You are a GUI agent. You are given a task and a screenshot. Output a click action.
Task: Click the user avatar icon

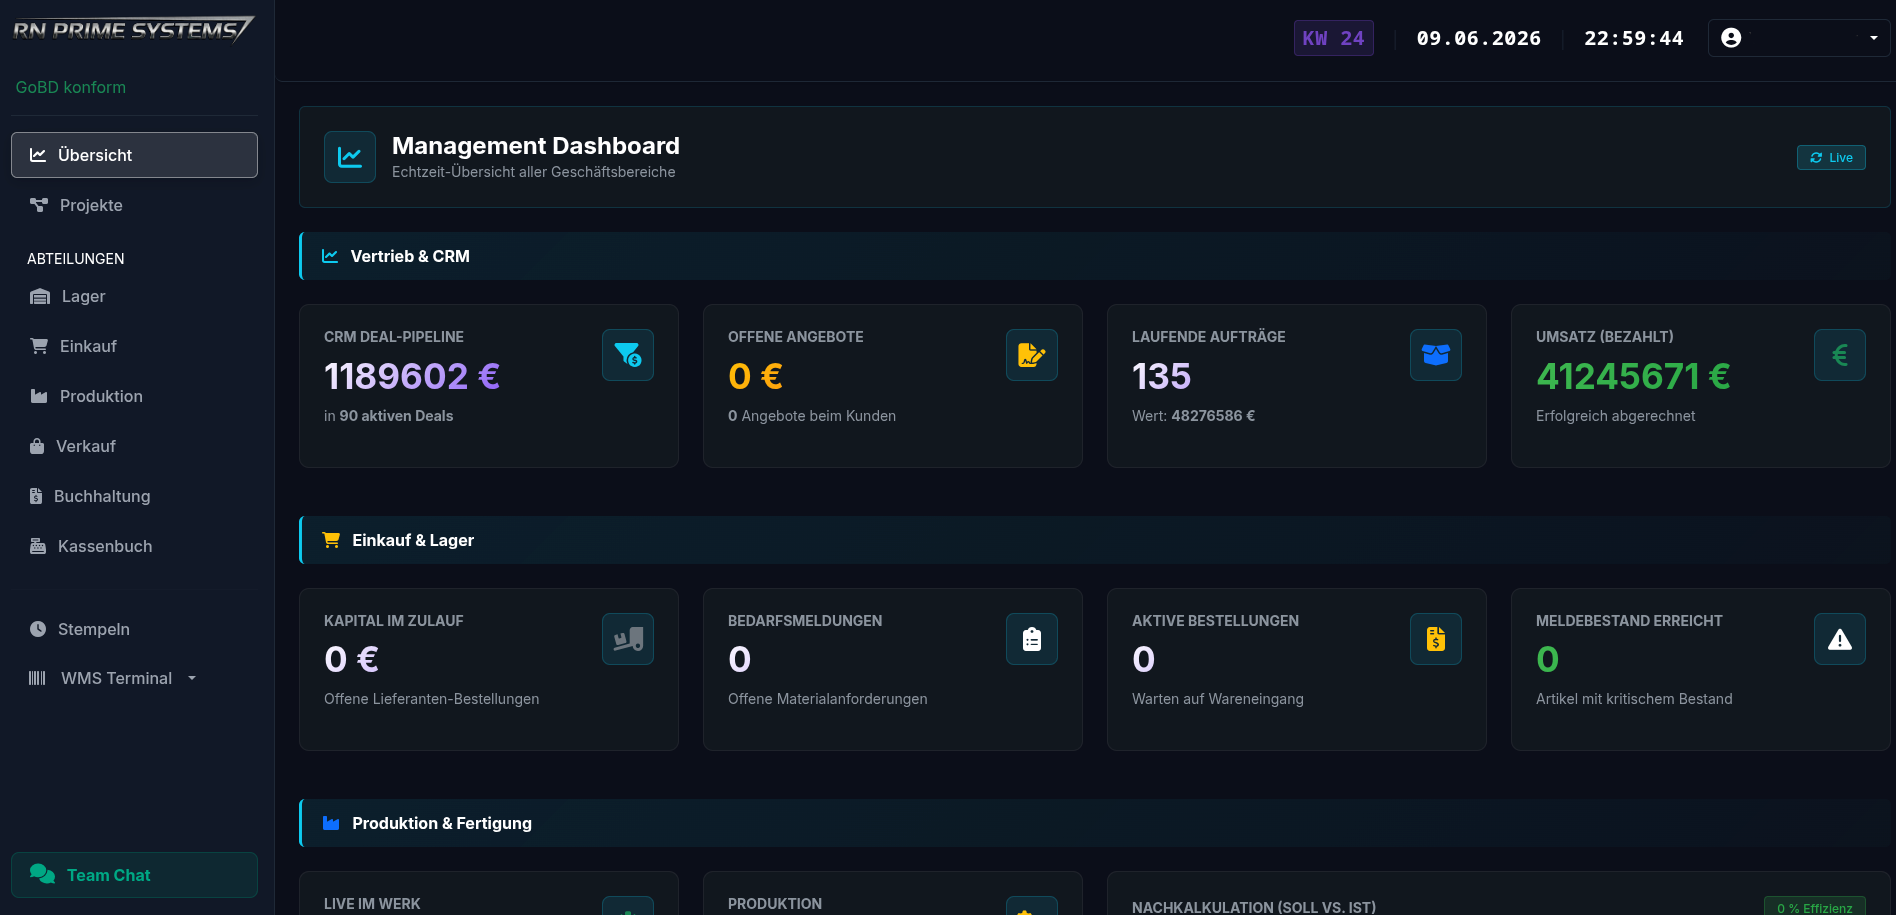pos(1731,38)
